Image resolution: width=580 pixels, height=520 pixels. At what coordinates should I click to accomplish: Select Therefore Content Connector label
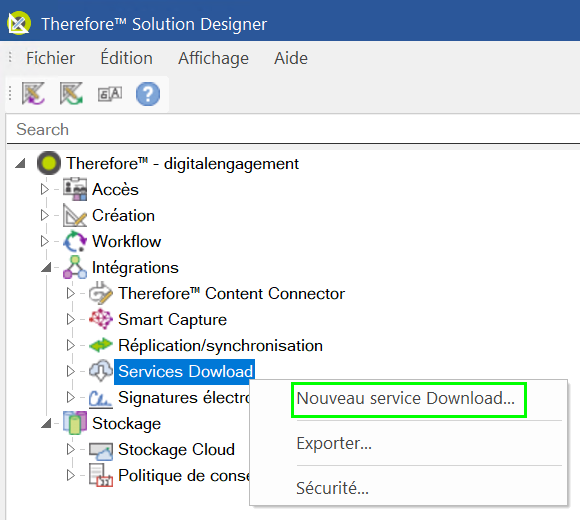[231, 293]
